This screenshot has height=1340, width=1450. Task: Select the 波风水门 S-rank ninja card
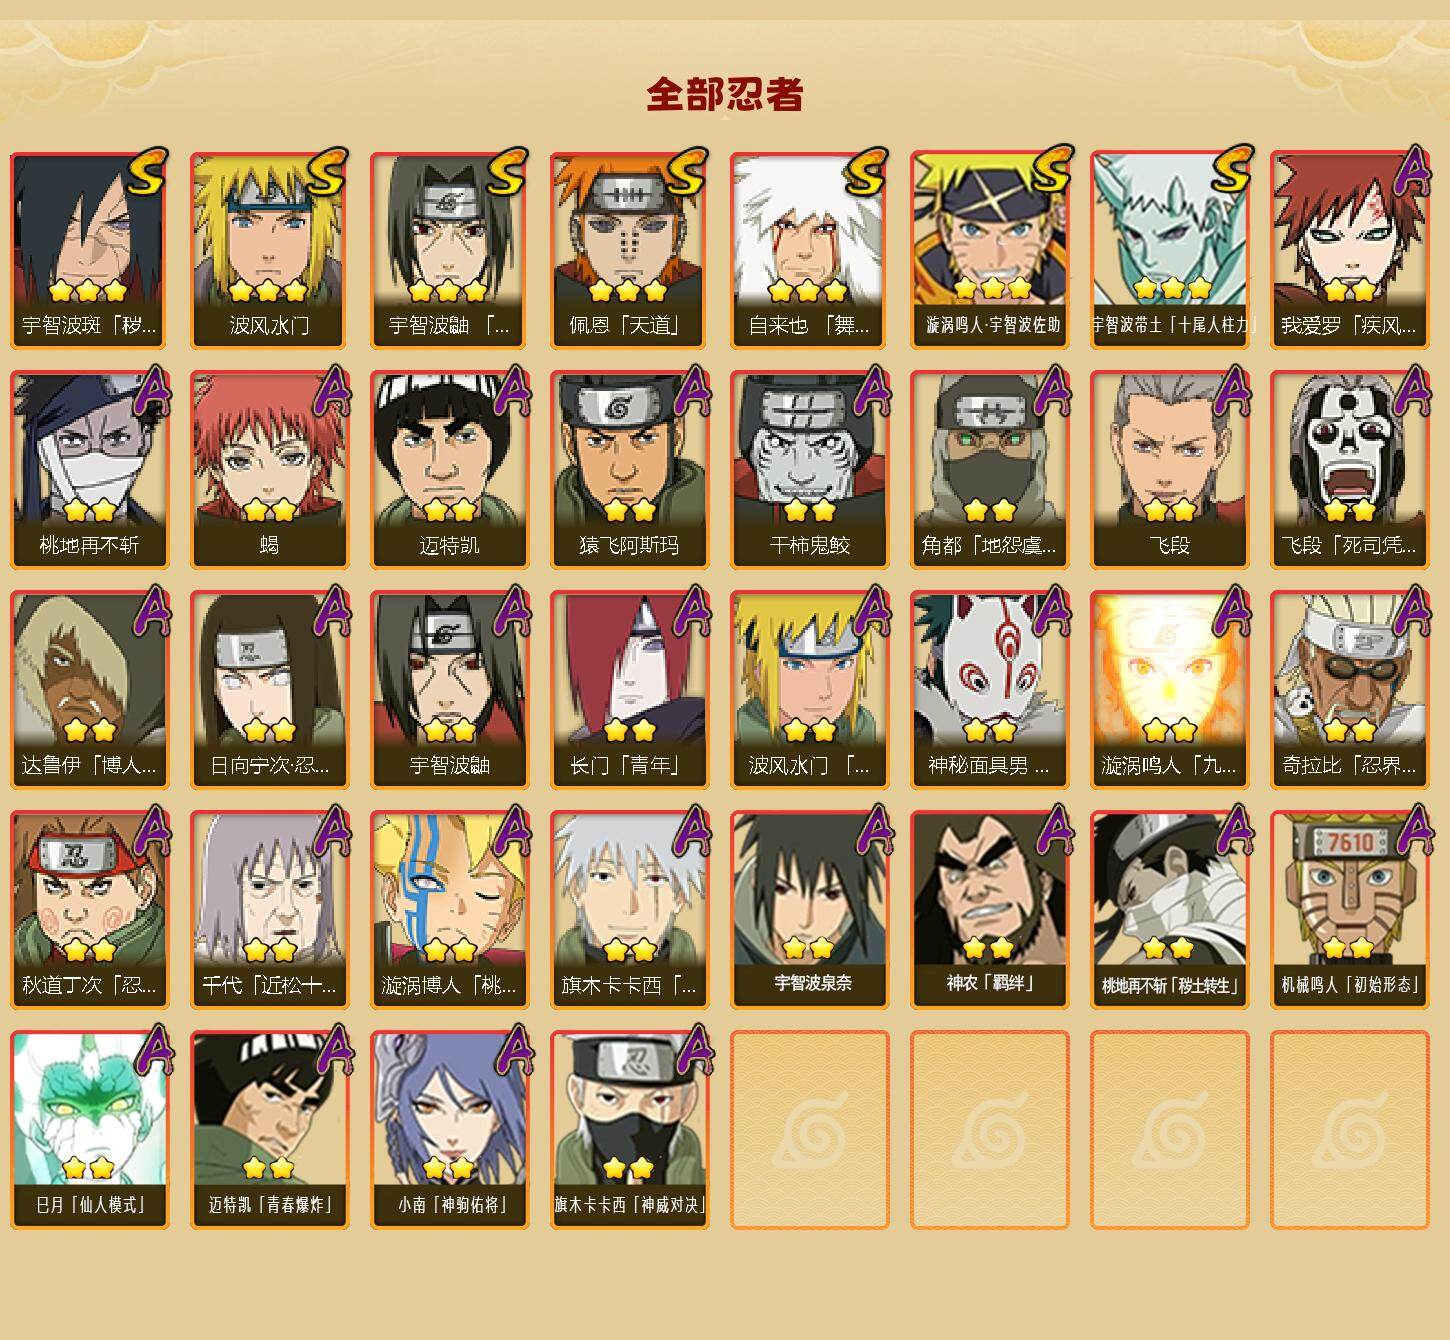tap(269, 250)
